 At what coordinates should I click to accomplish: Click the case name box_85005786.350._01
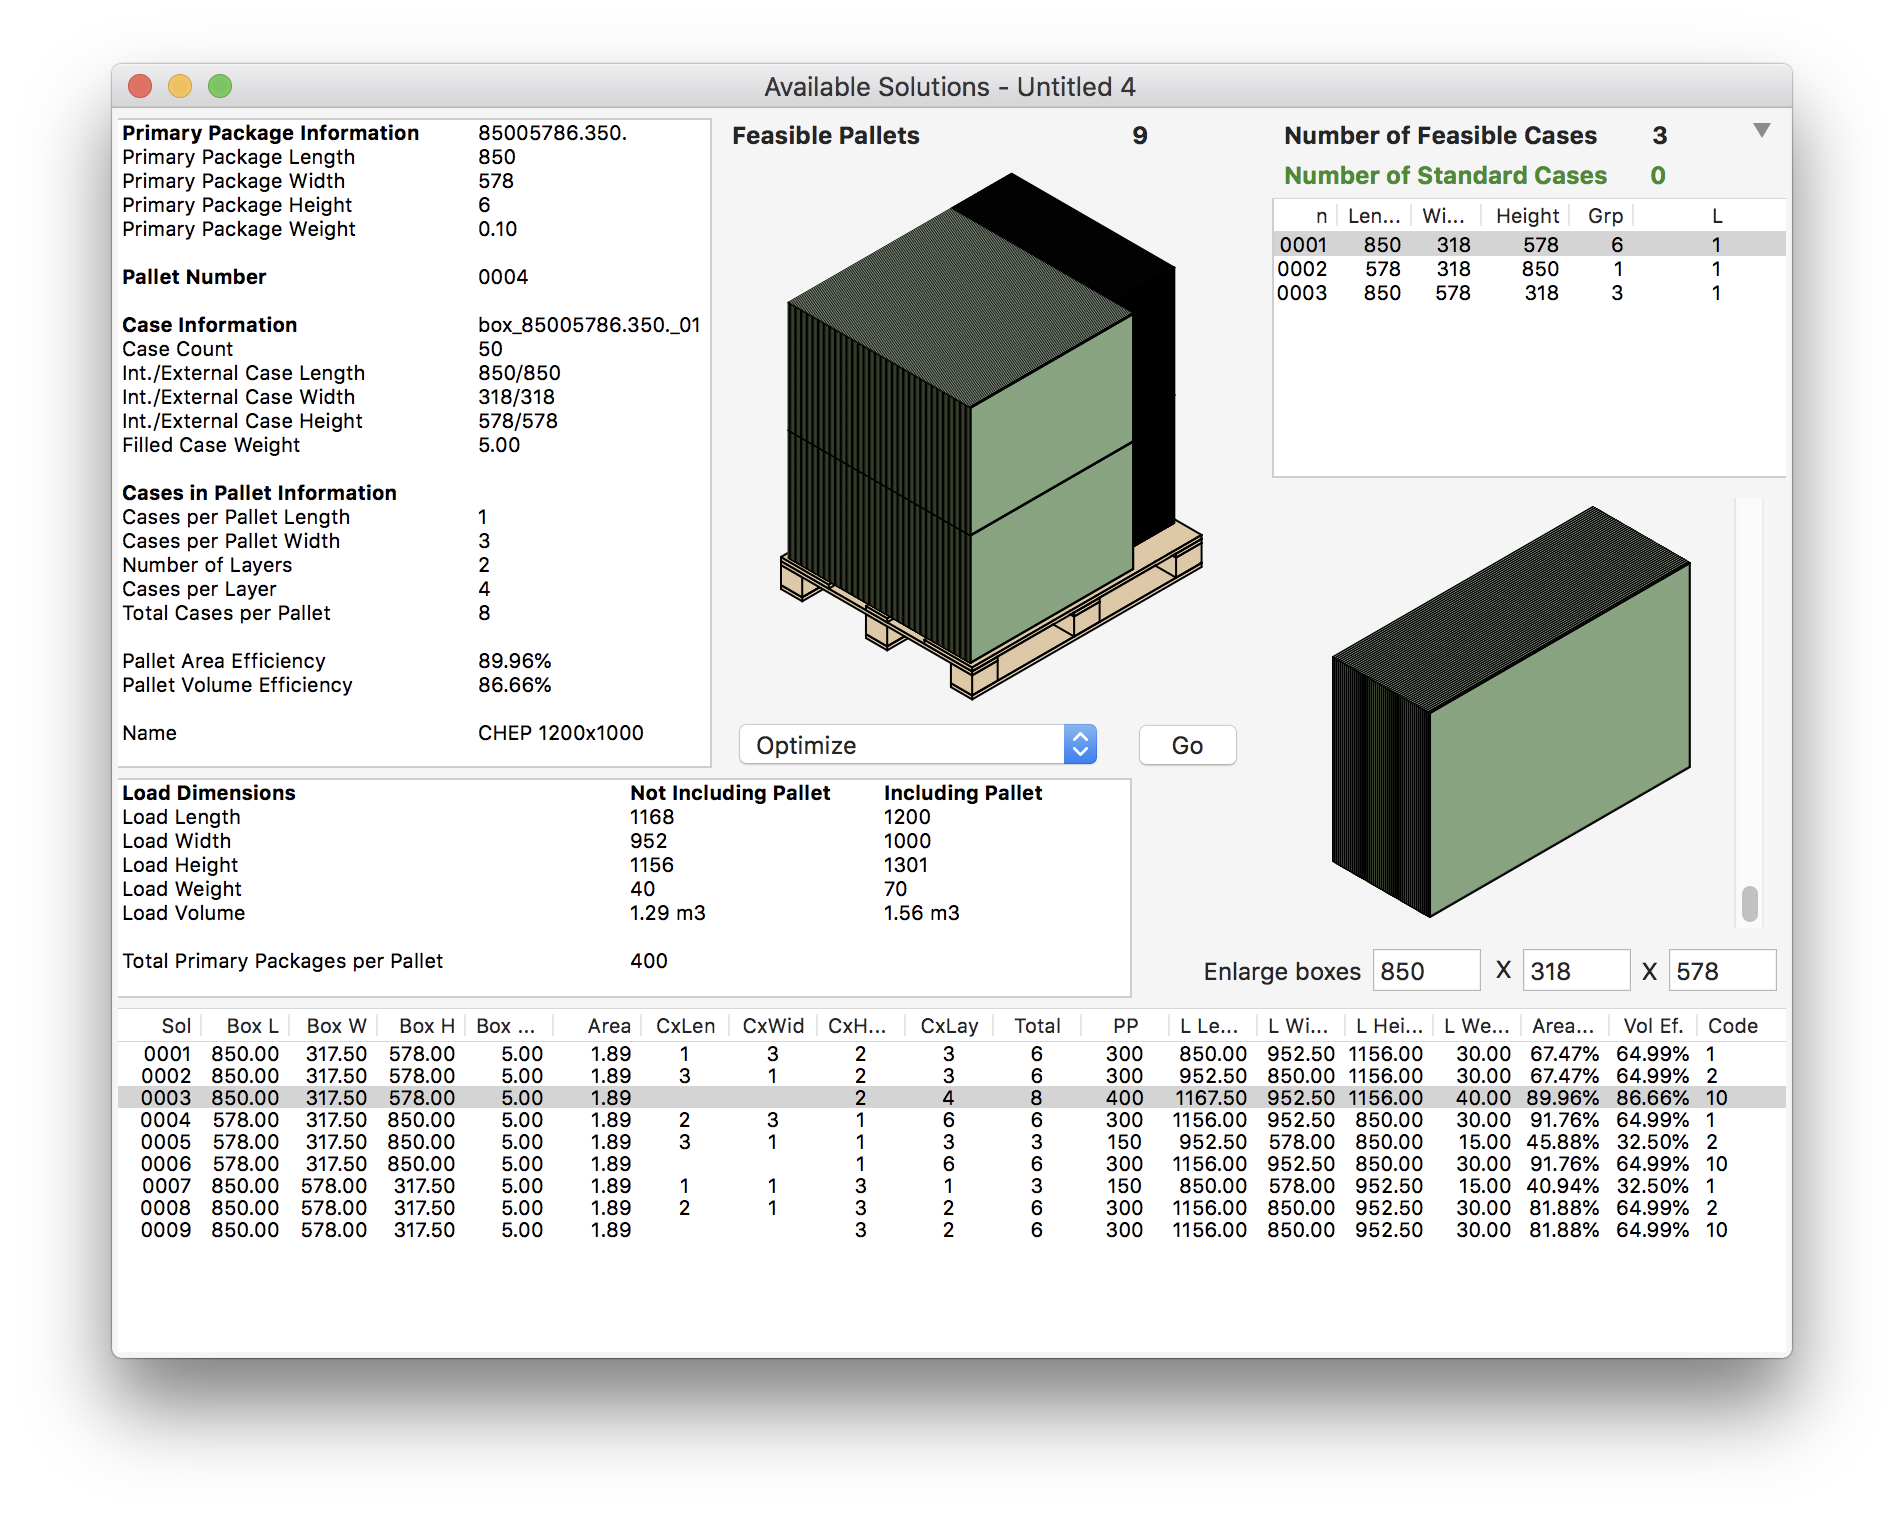tap(589, 325)
